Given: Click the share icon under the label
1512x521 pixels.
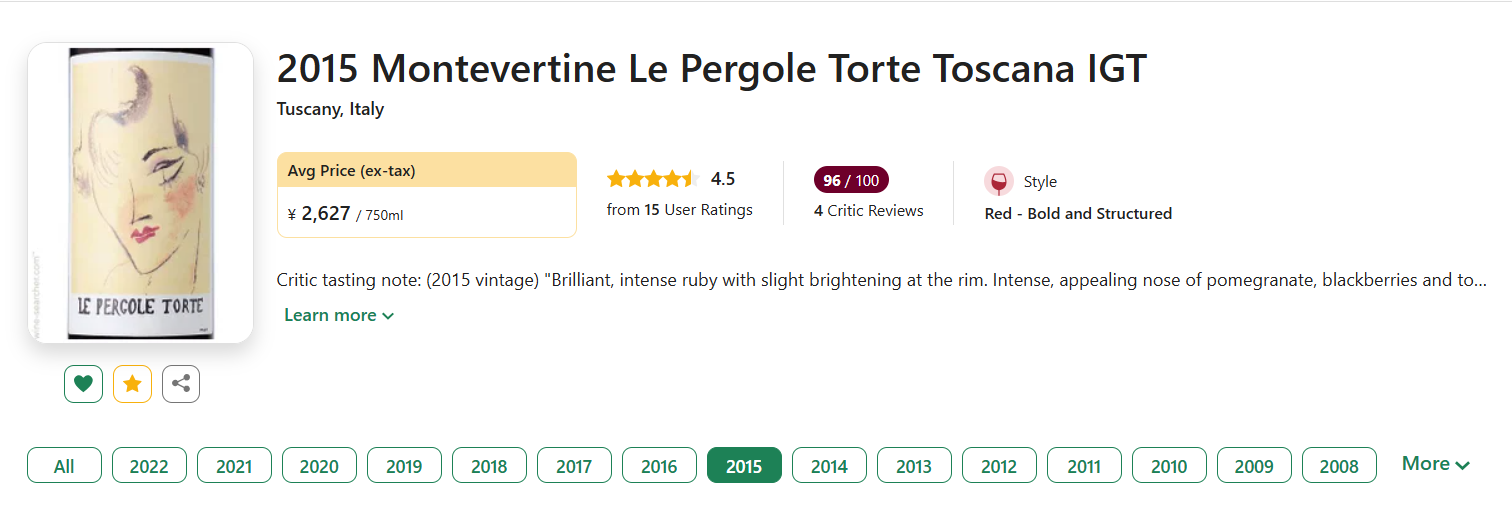Looking at the screenshot, I should coord(181,384).
